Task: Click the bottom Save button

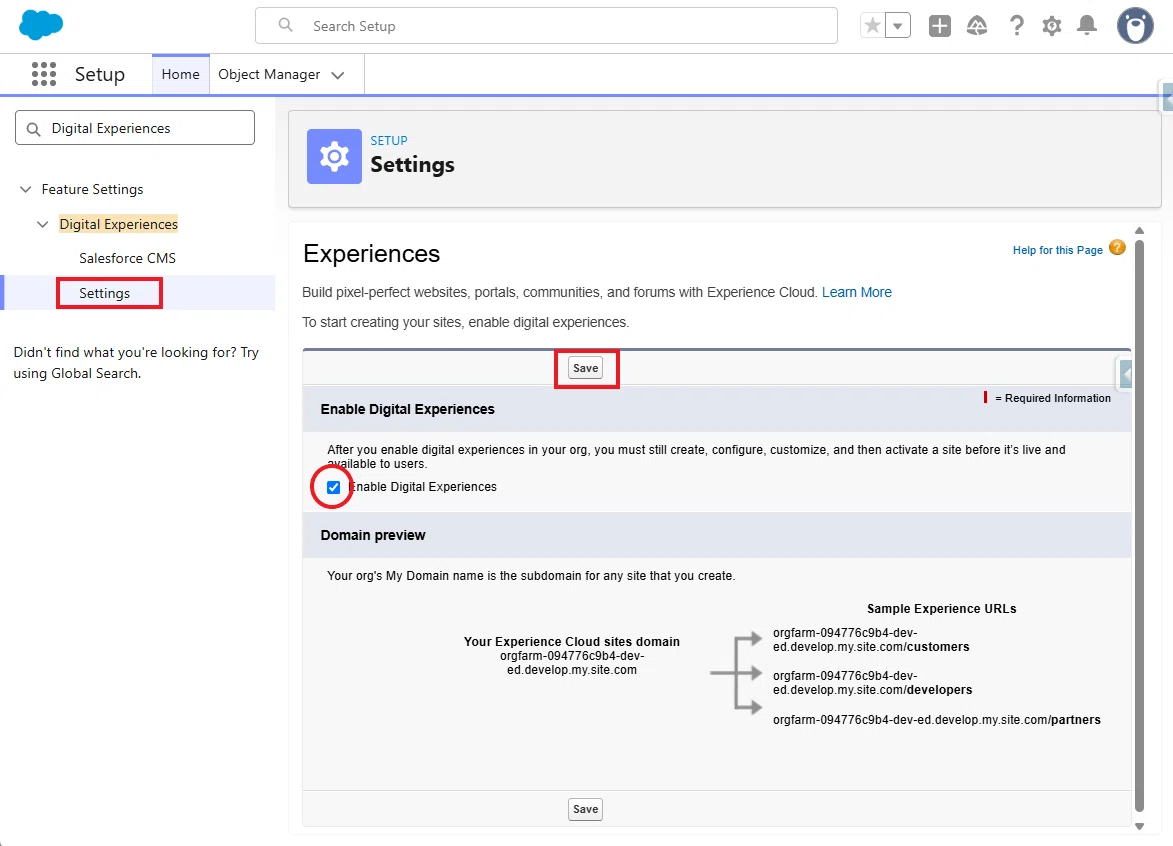Action: tap(586, 809)
